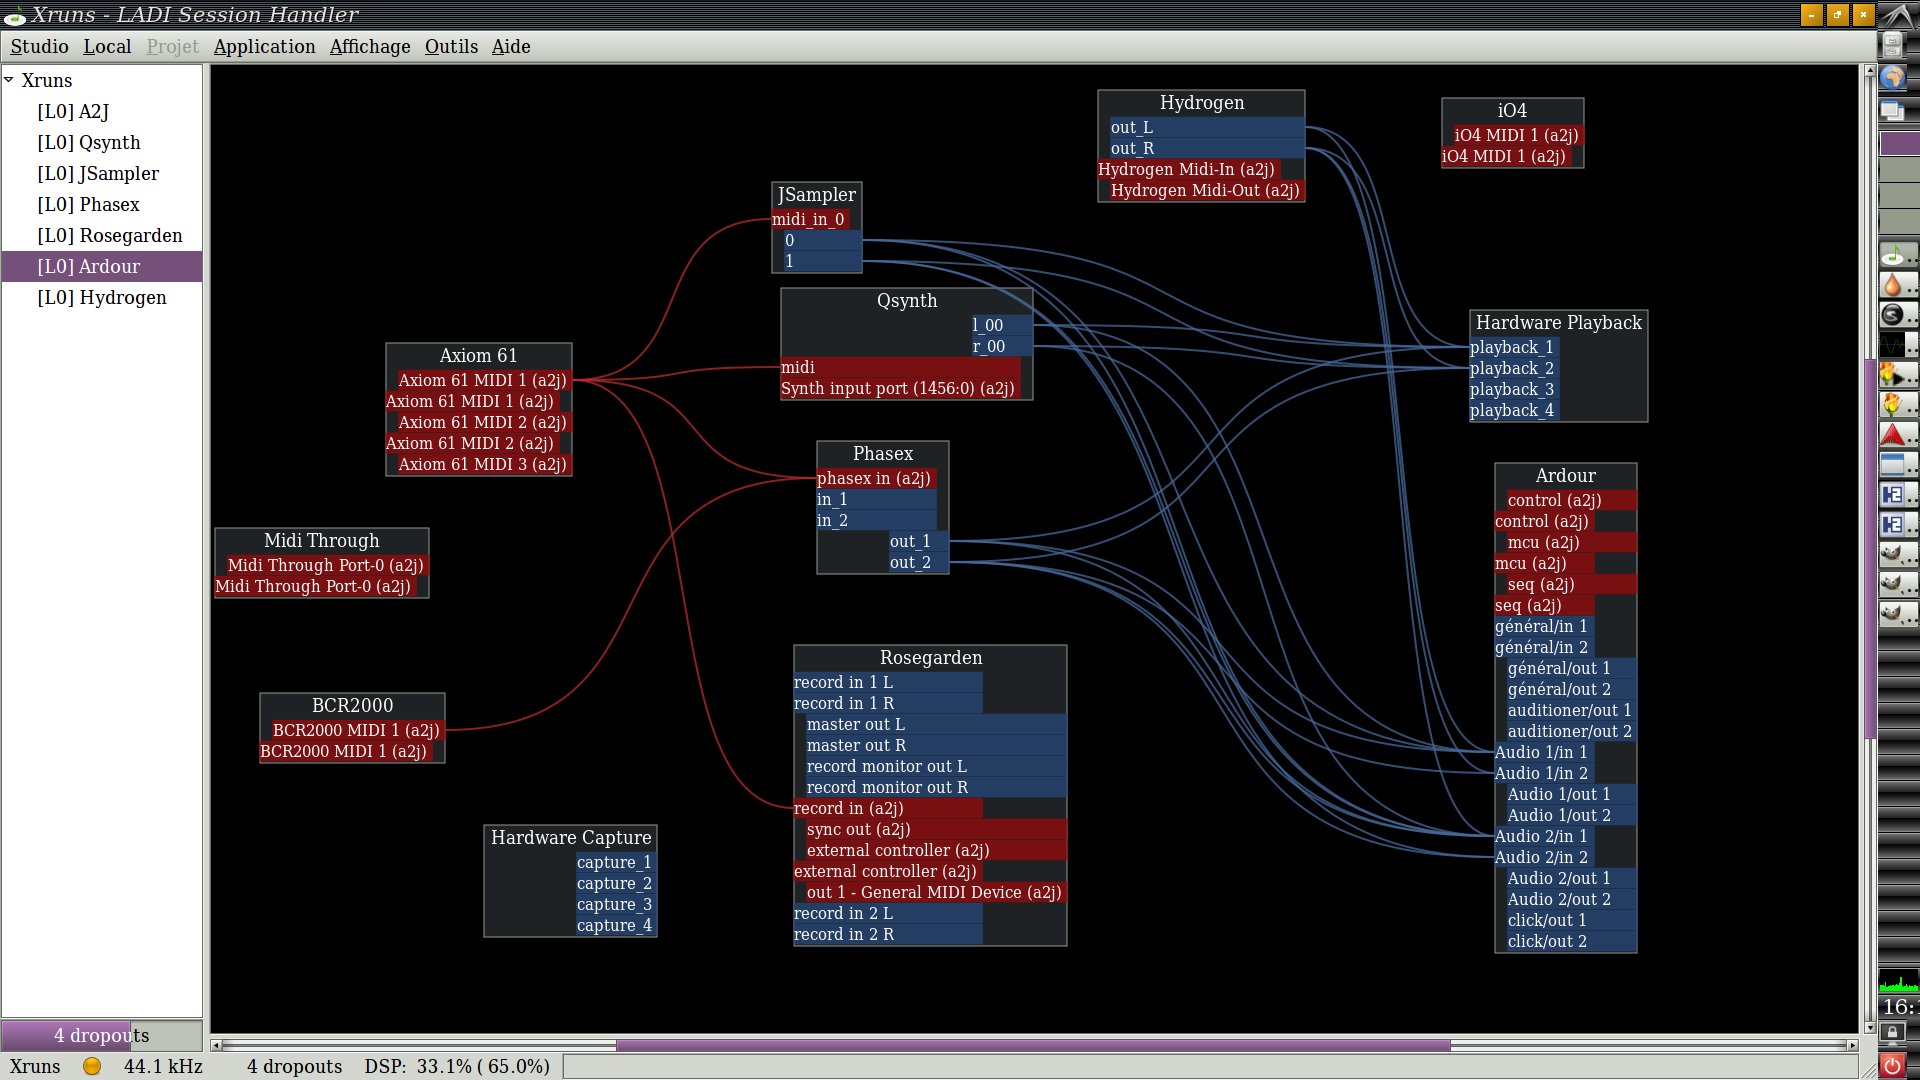The image size is (1920, 1080).
Task: Select [L0] Qsynth in the app list
Action: tap(89, 143)
